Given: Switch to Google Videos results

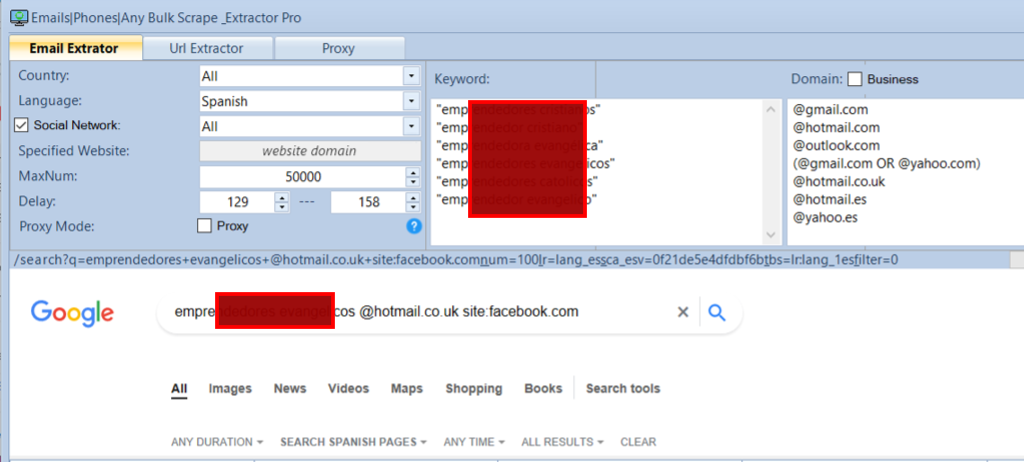Looking at the screenshot, I should pos(348,389).
